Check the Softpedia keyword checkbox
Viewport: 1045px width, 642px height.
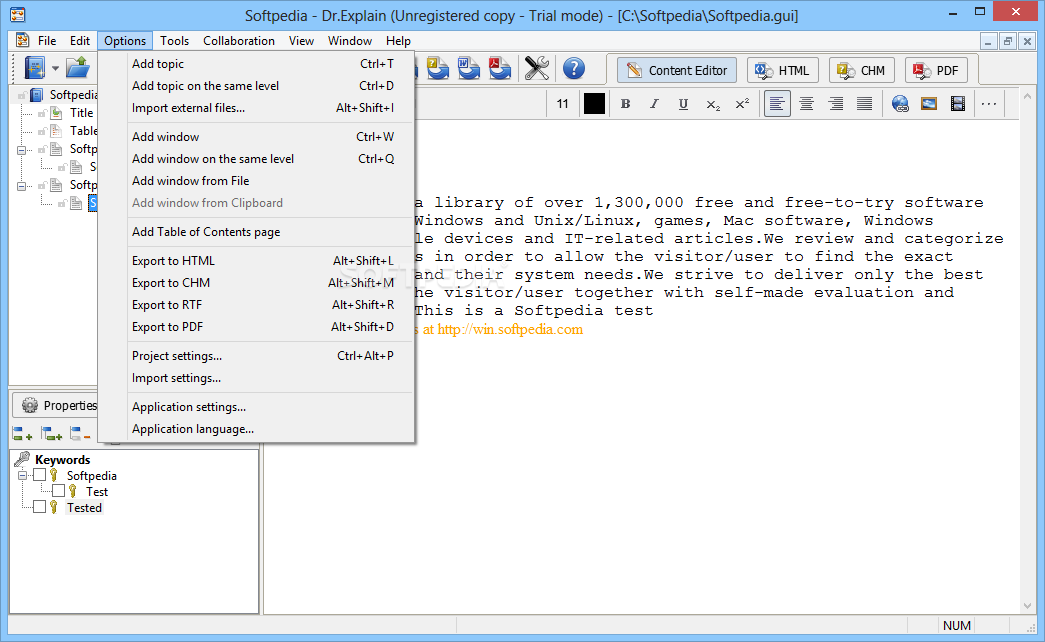tap(39, 475)
